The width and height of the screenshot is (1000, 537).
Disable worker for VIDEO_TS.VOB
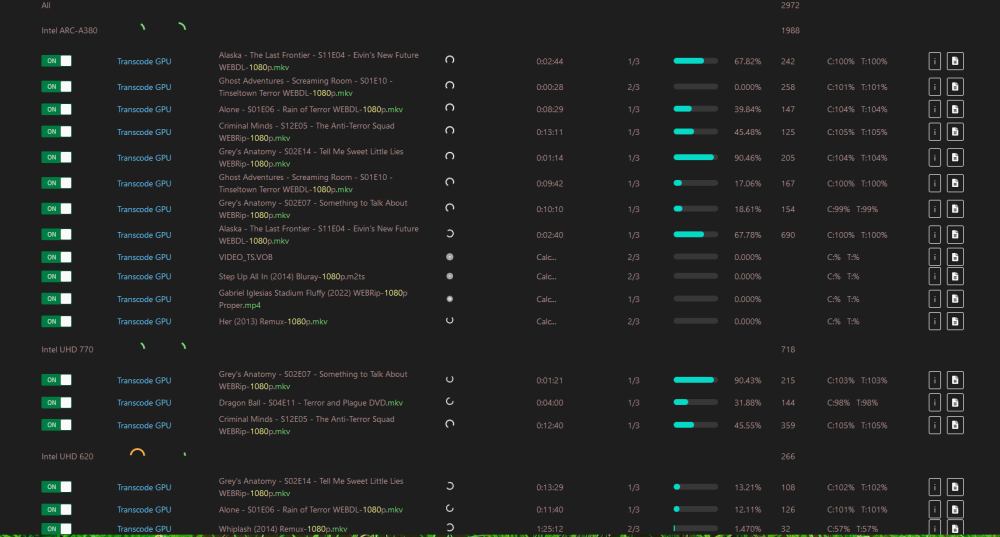[56, 257]
